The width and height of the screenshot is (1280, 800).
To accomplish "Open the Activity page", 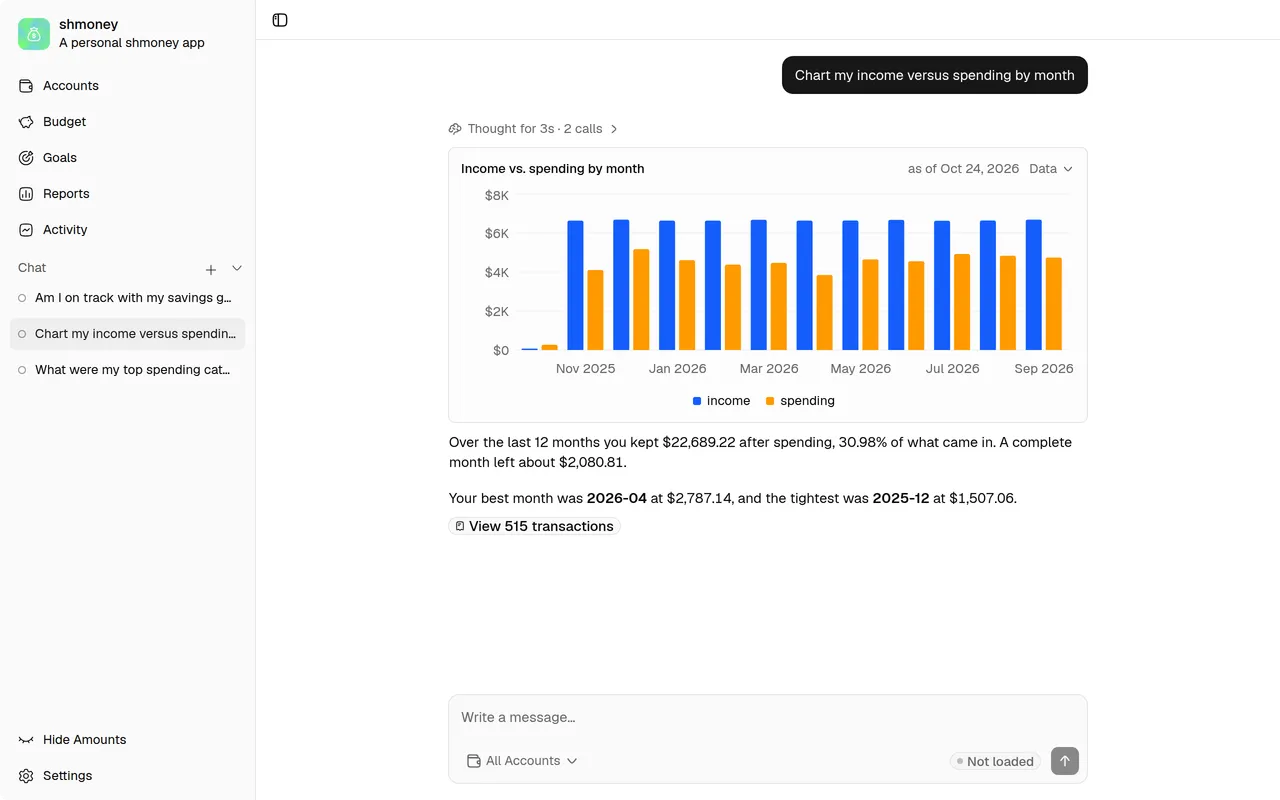I will [127, 230].
